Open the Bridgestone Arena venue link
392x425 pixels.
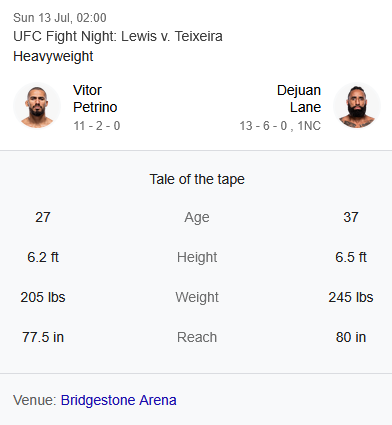(x=118, y=400)
